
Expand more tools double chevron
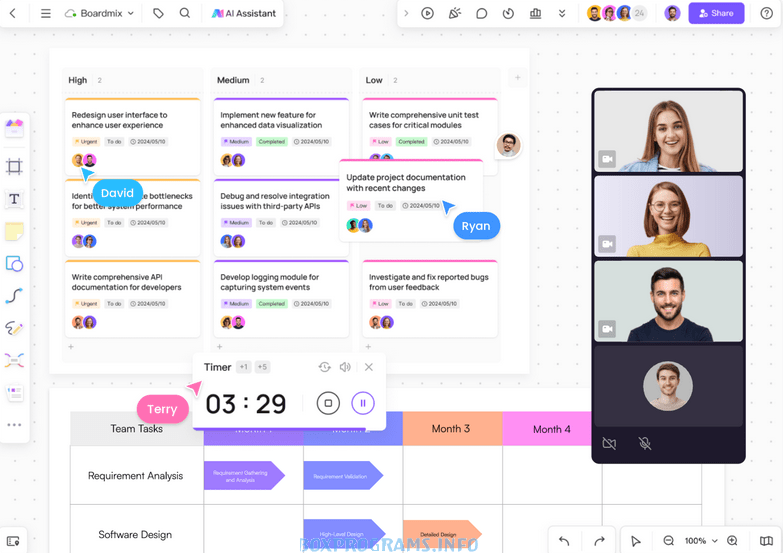562,13
